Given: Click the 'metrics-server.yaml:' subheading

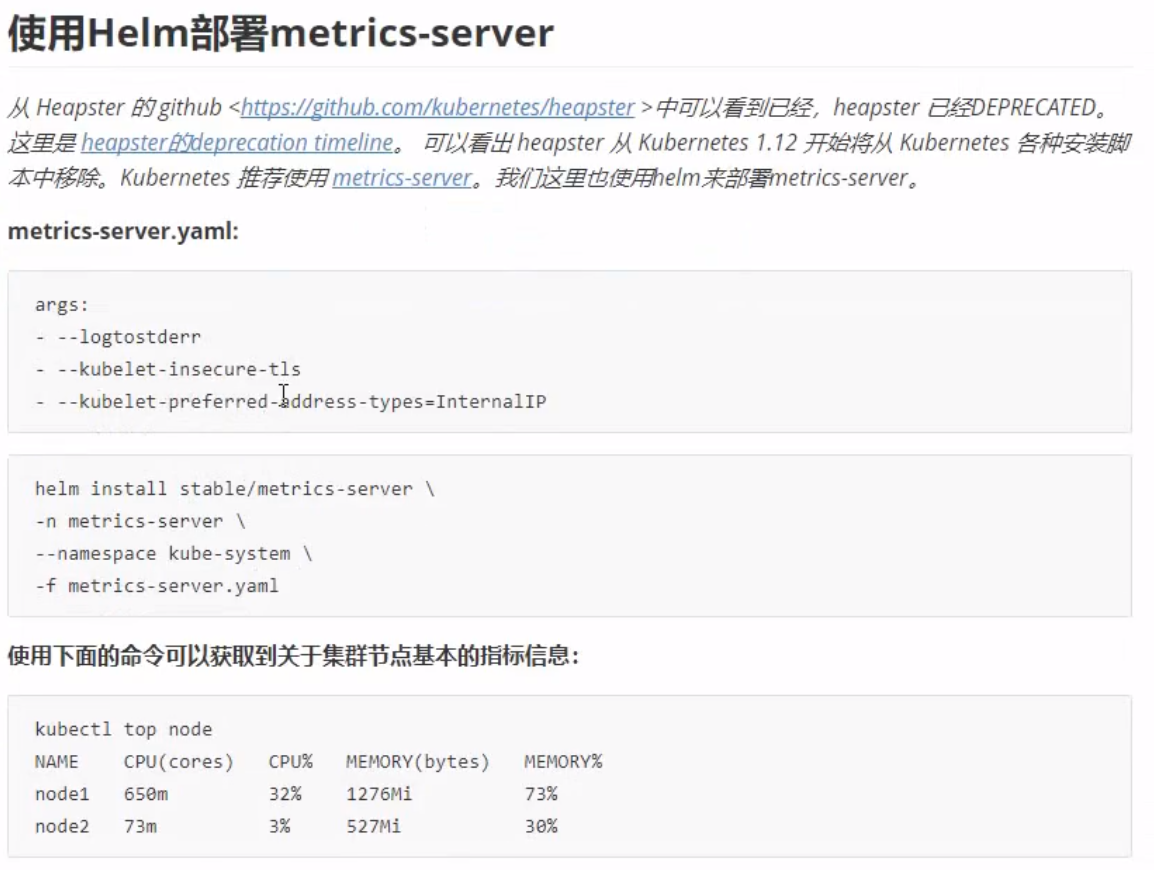Looking at the screenshot, I should pyautogui.click(x=123, y=231).
